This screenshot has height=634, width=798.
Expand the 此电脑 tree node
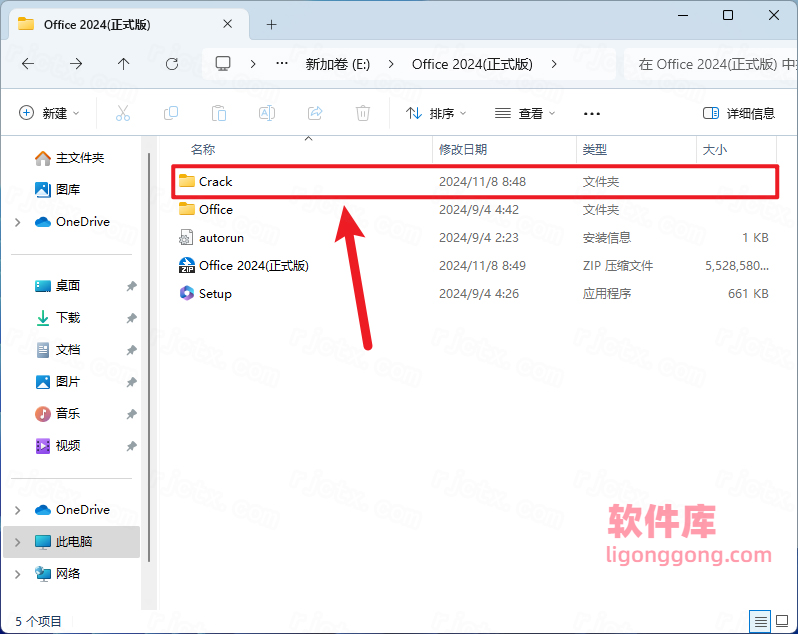click(x=18, y=542)
